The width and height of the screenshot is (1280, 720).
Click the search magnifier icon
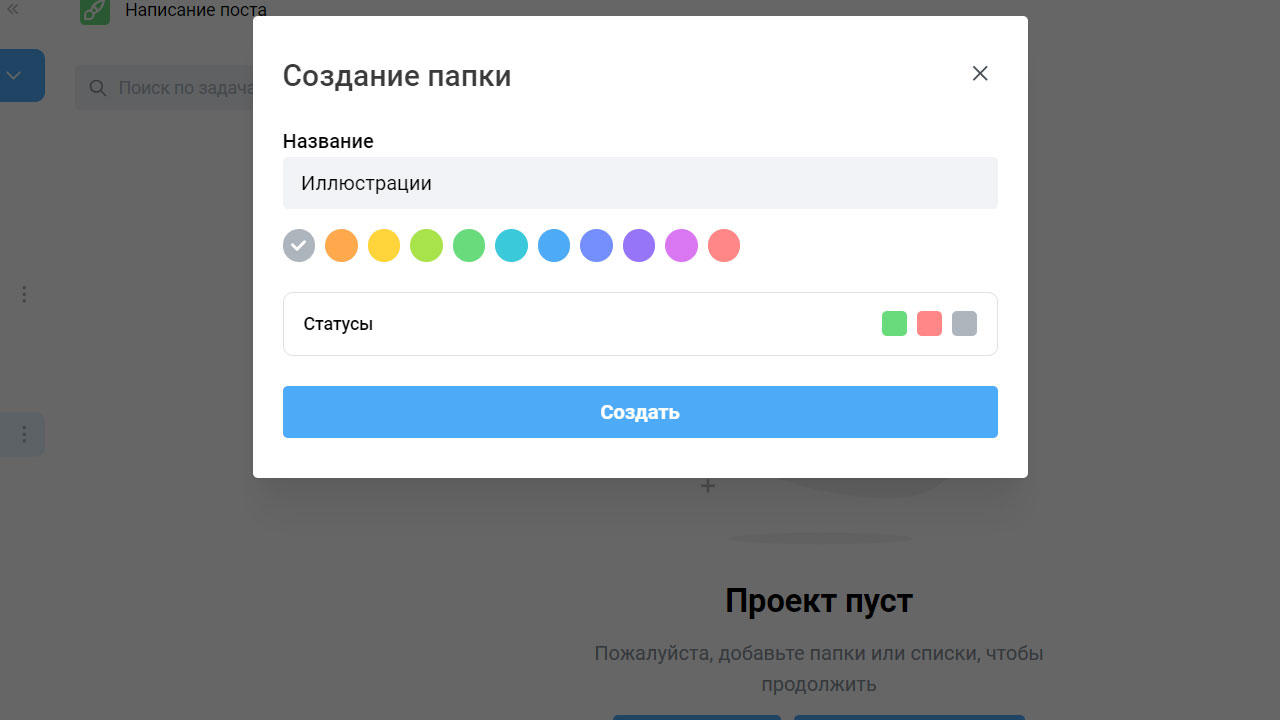coord(98,88)
